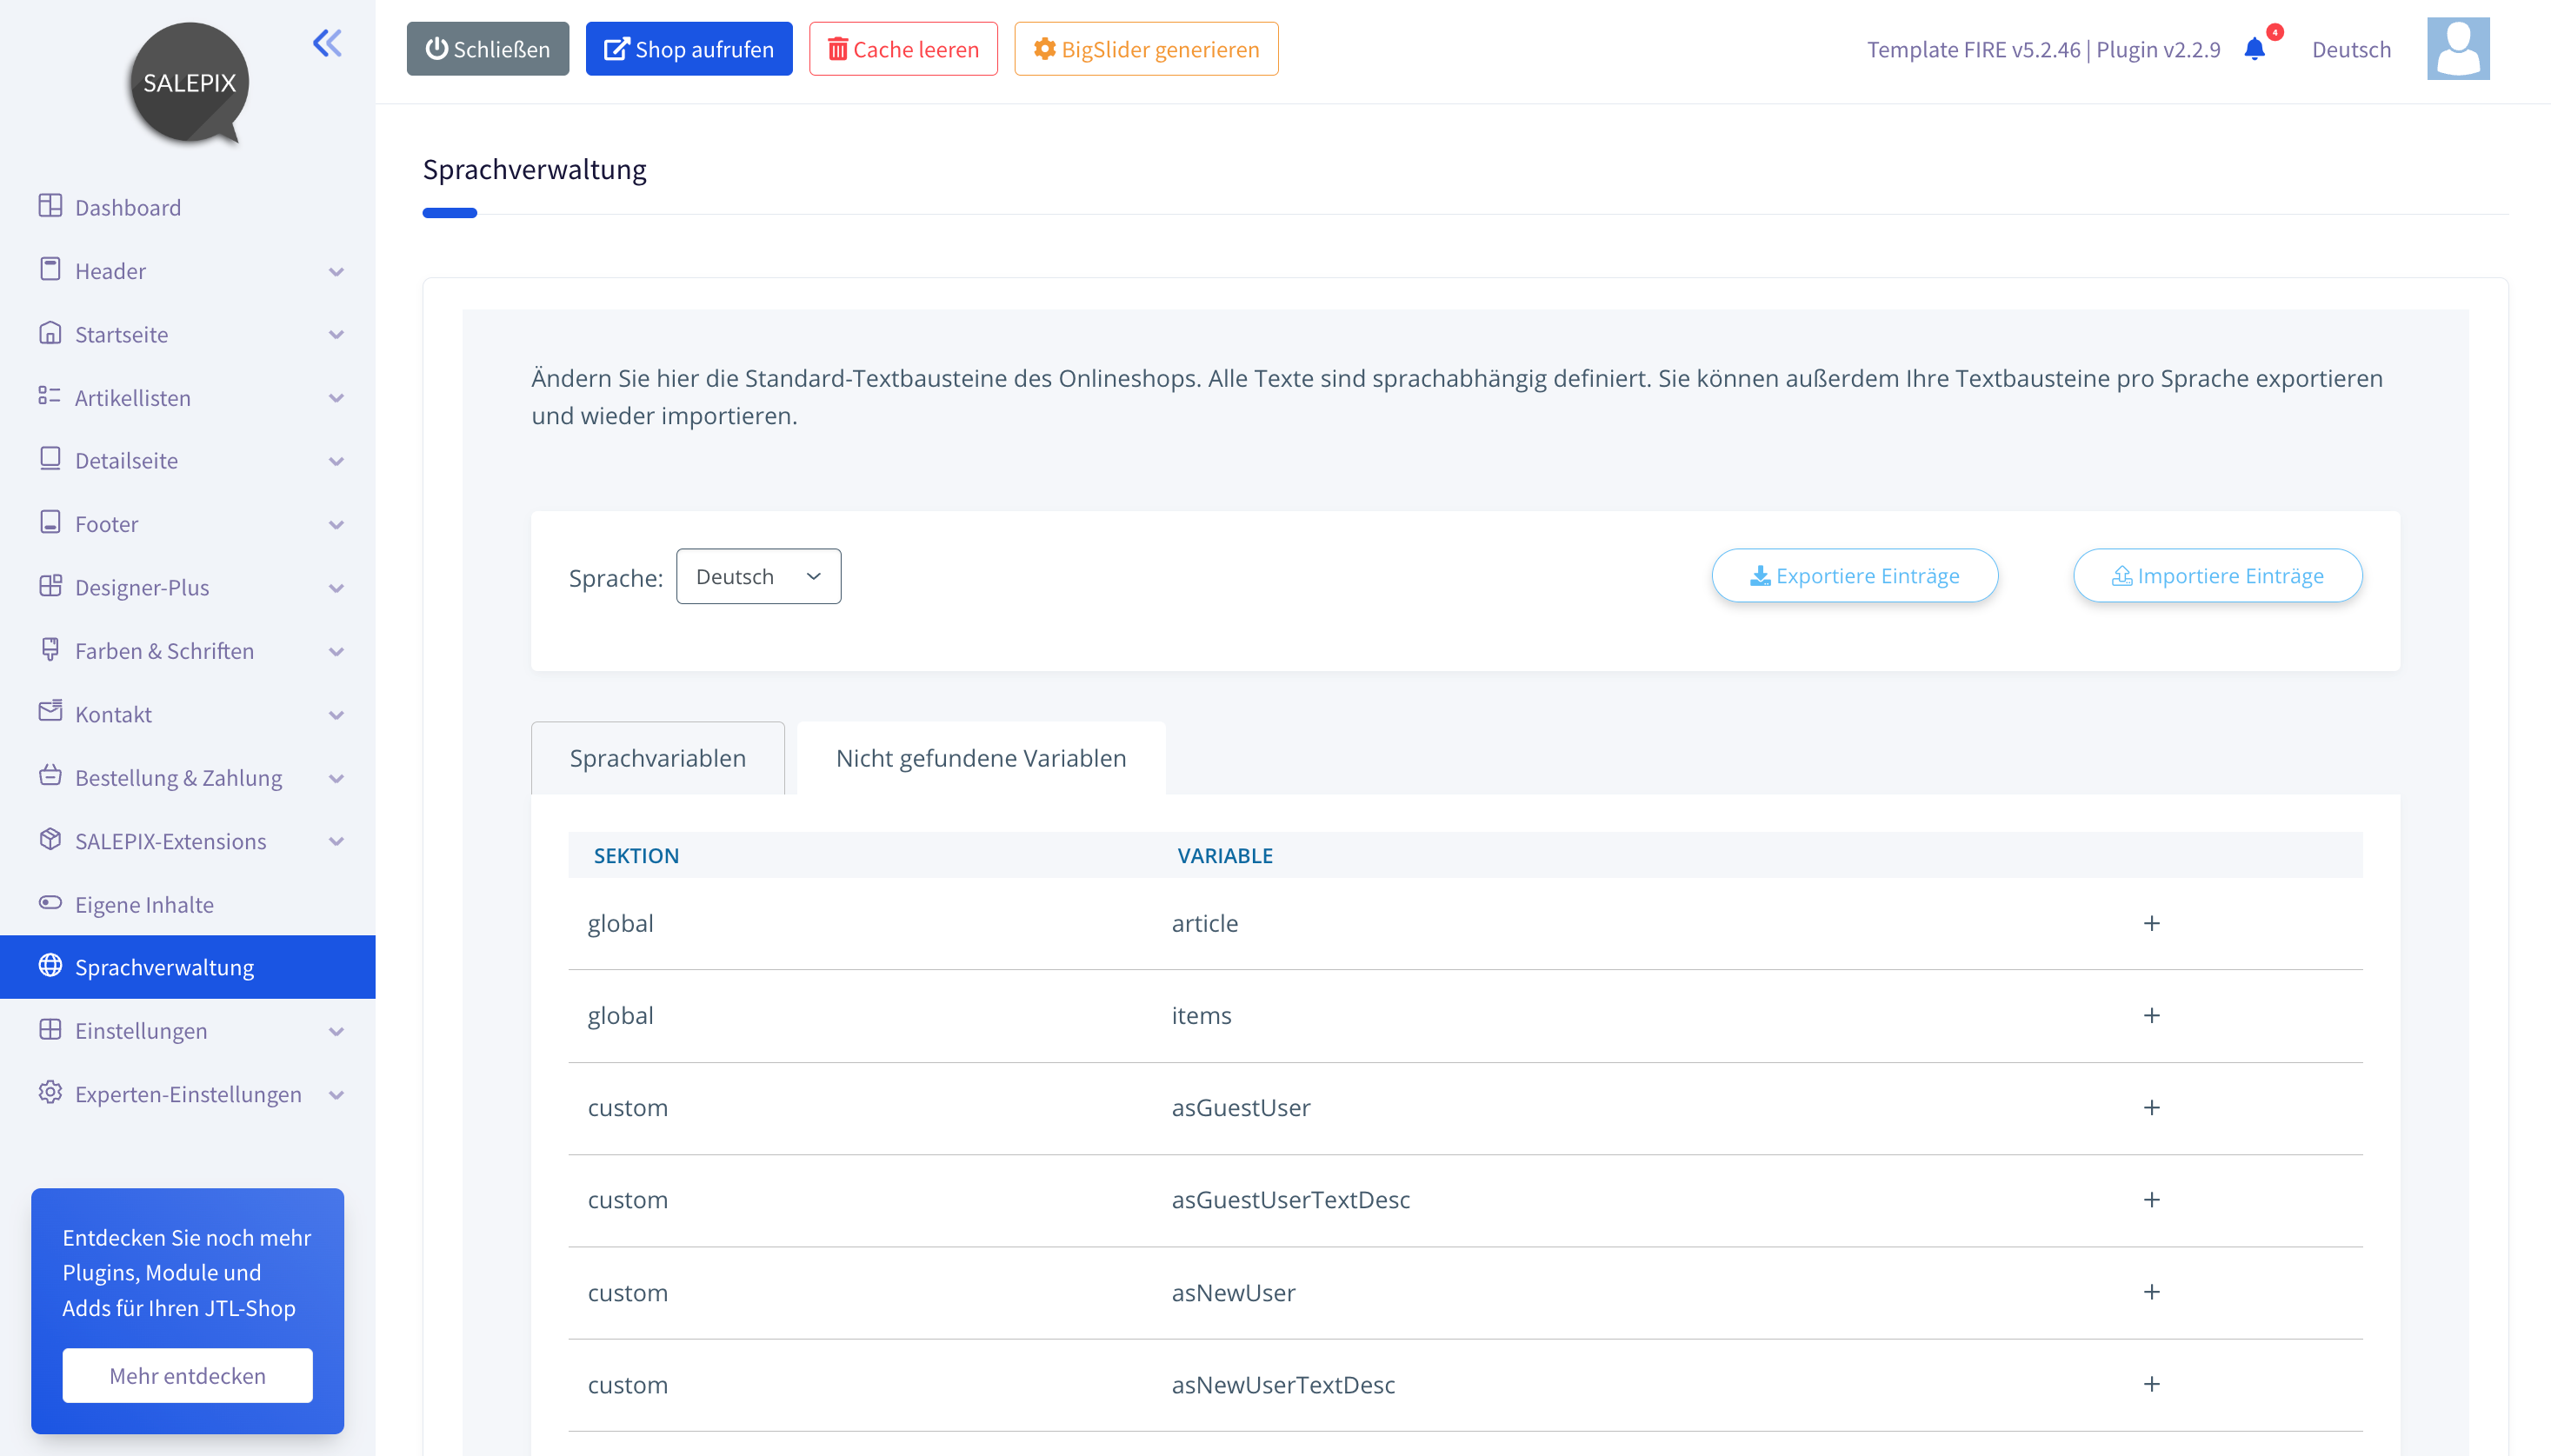Add the 'asGuestUserTextDesc' variable with plus icon
The width and height of the screenshot is (2551, 1456).
tap(2152, 1200)
